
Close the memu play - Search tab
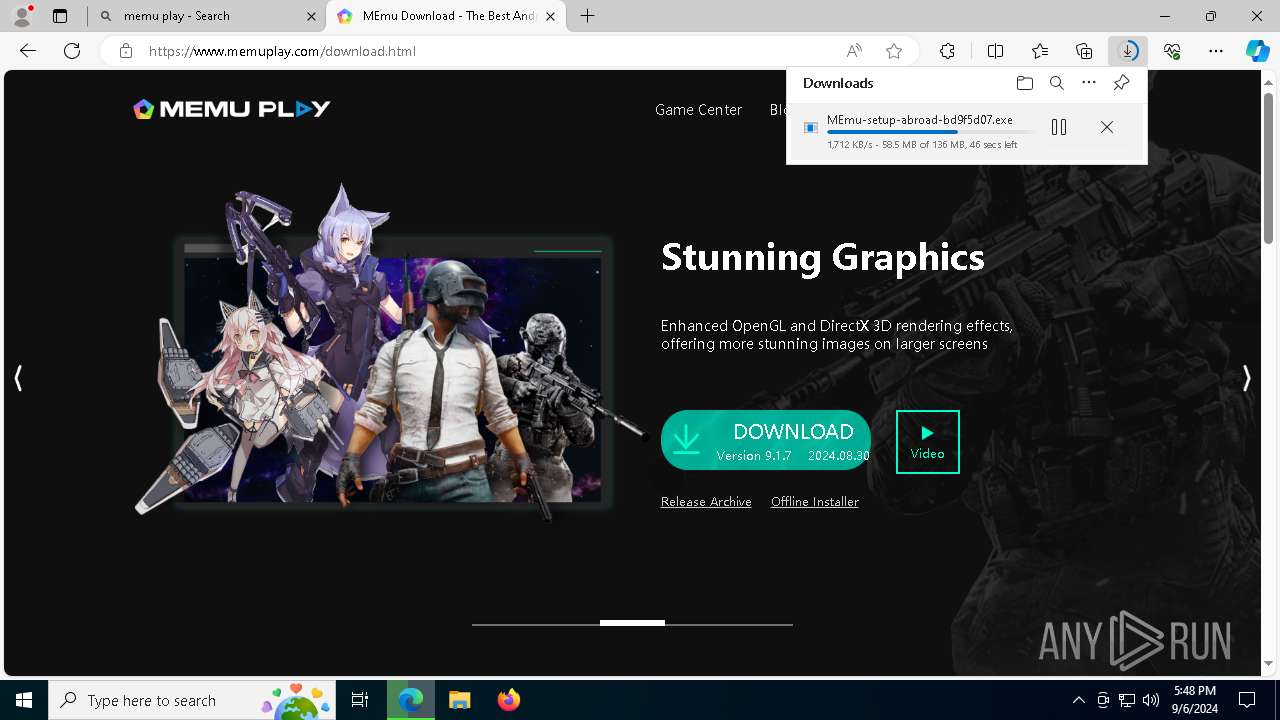pyautogui.click(x=311, y=16)
